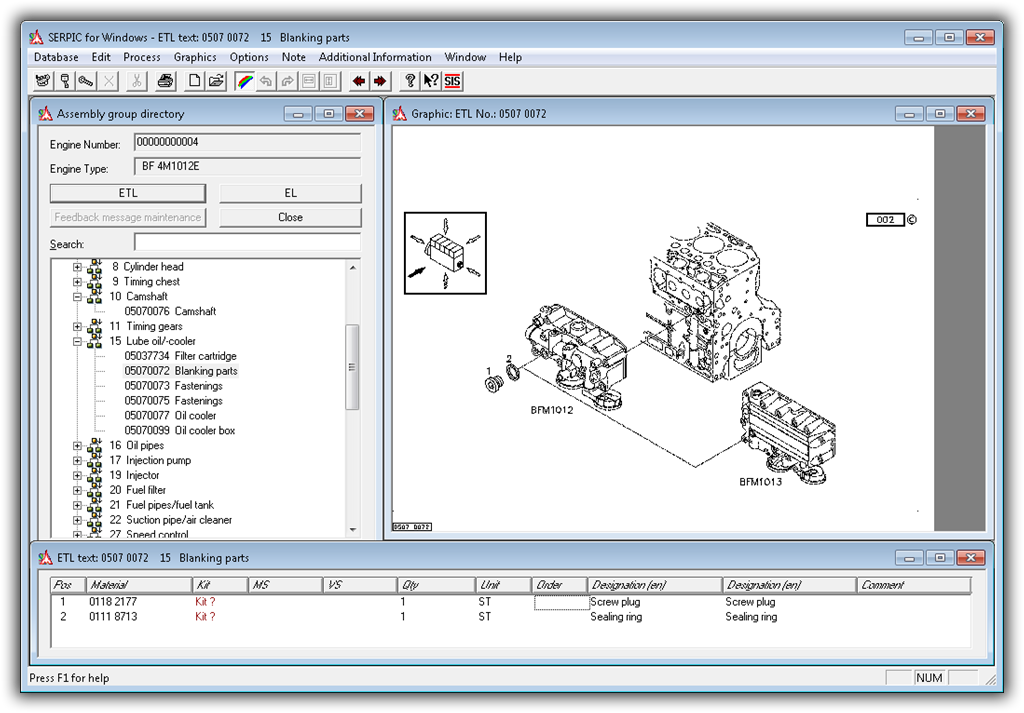The width and height of the screenshot is (1024, 713).
Task: Click the context help pointer icon
Action: click(431, 81)
